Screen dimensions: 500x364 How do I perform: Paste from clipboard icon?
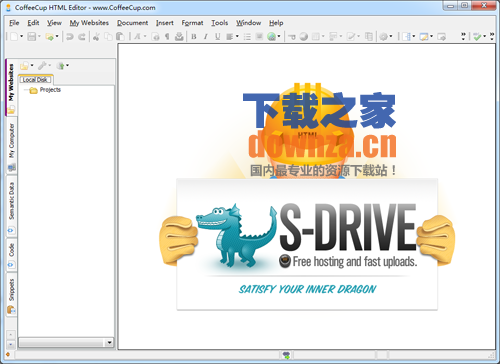pyautogui.click(x=120, y=37)
